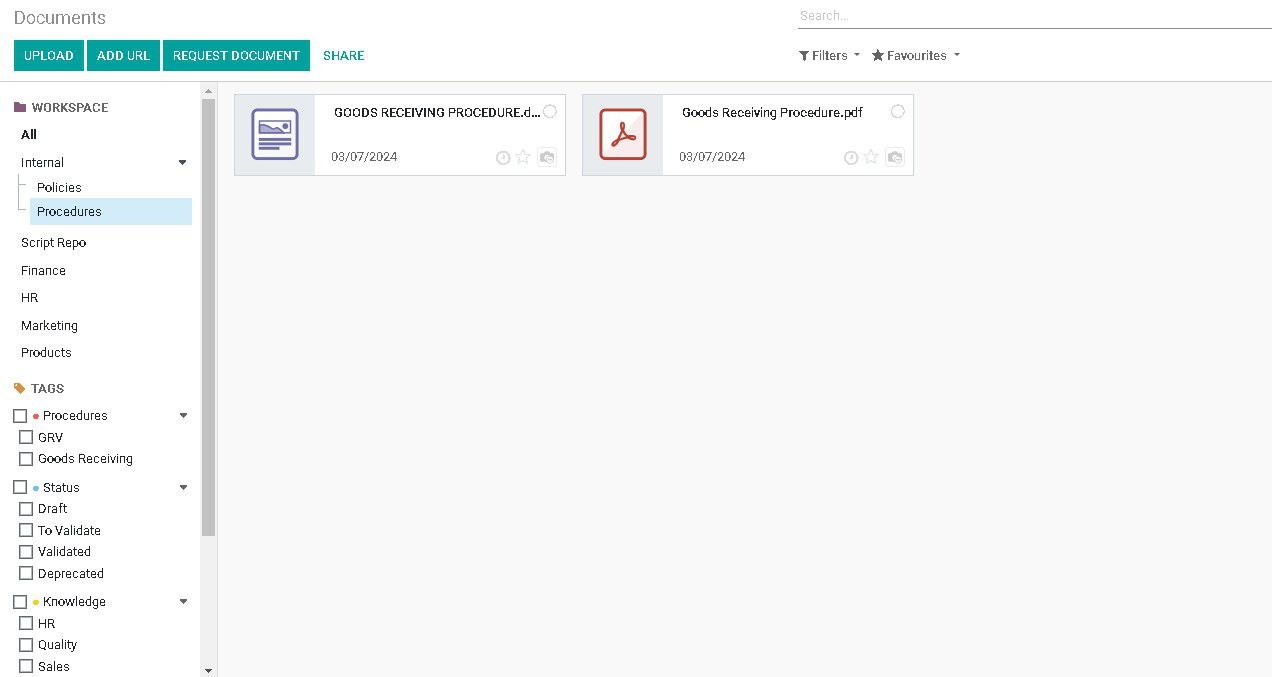Open the Goods Receiving Procedure.pdf thumbnail
Screen dimensions: 1272x677
[x=622, y=135]
